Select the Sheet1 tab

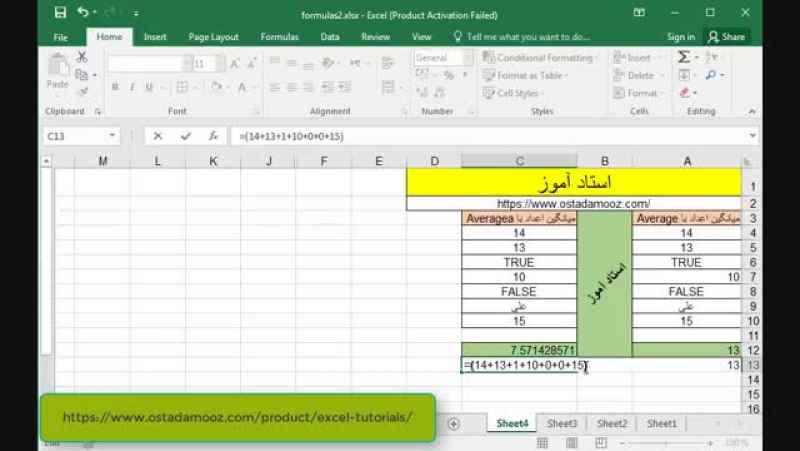662,423
